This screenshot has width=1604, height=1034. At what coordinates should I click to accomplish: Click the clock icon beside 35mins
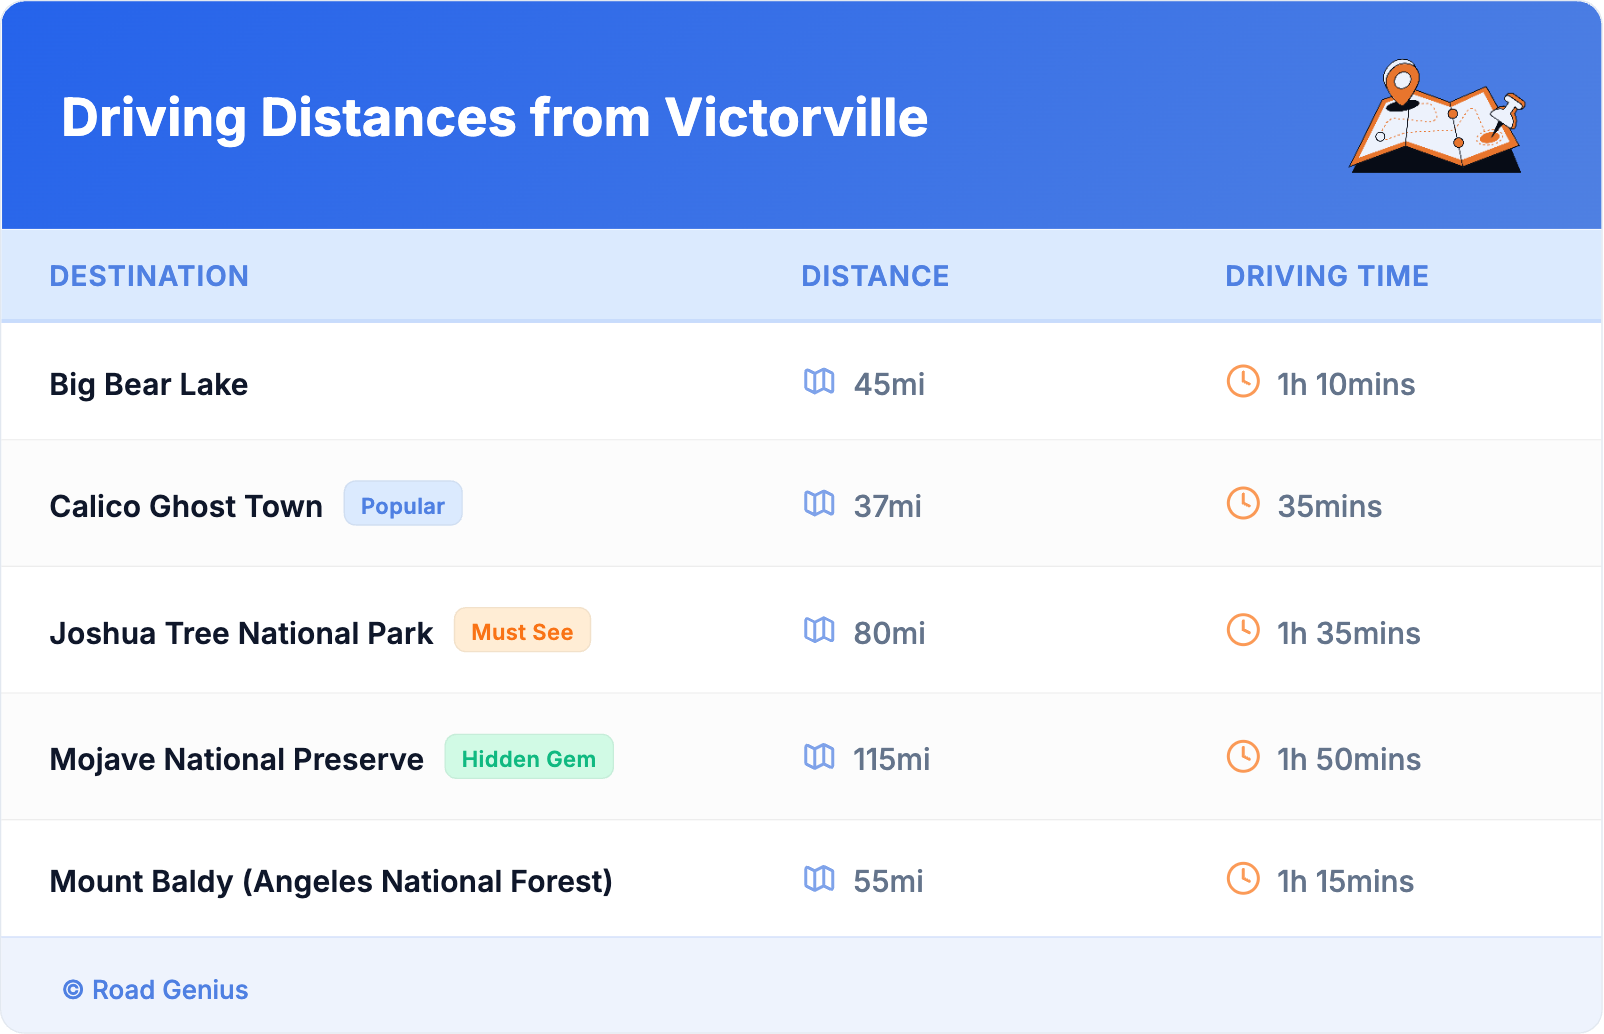1243,503
